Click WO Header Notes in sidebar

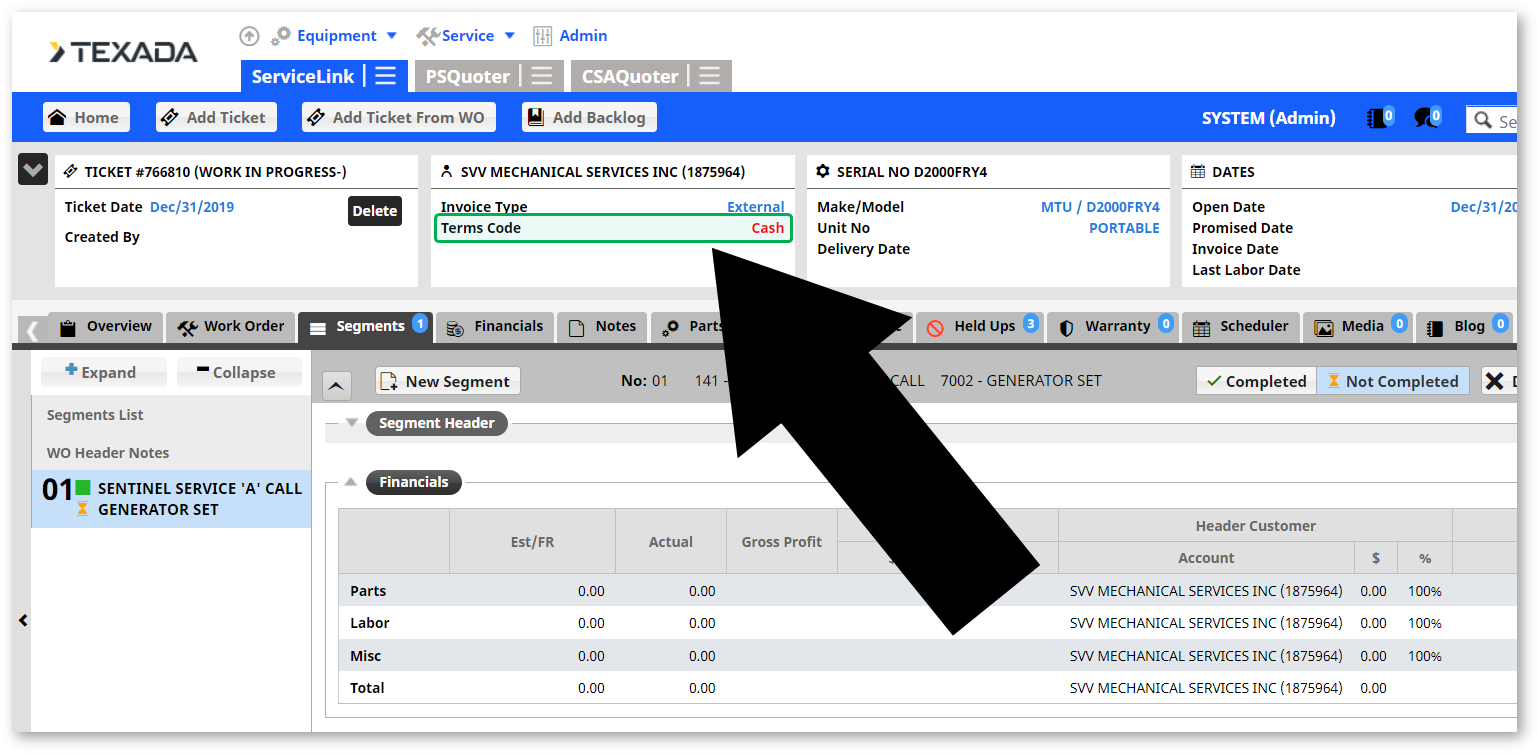tap(108, 453)
